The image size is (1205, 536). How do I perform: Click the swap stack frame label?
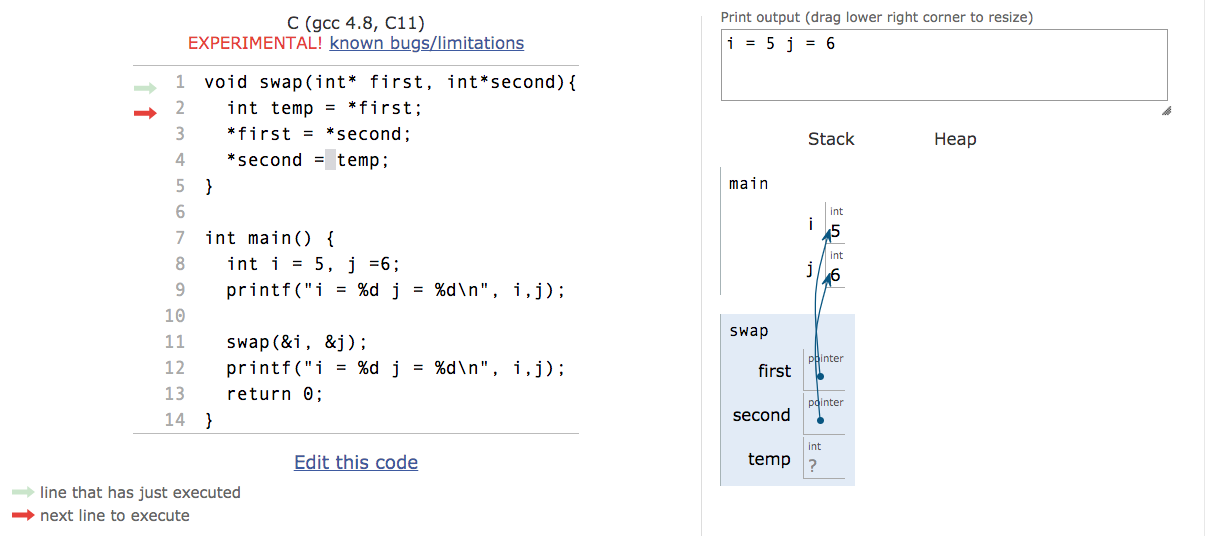(749, 331)
